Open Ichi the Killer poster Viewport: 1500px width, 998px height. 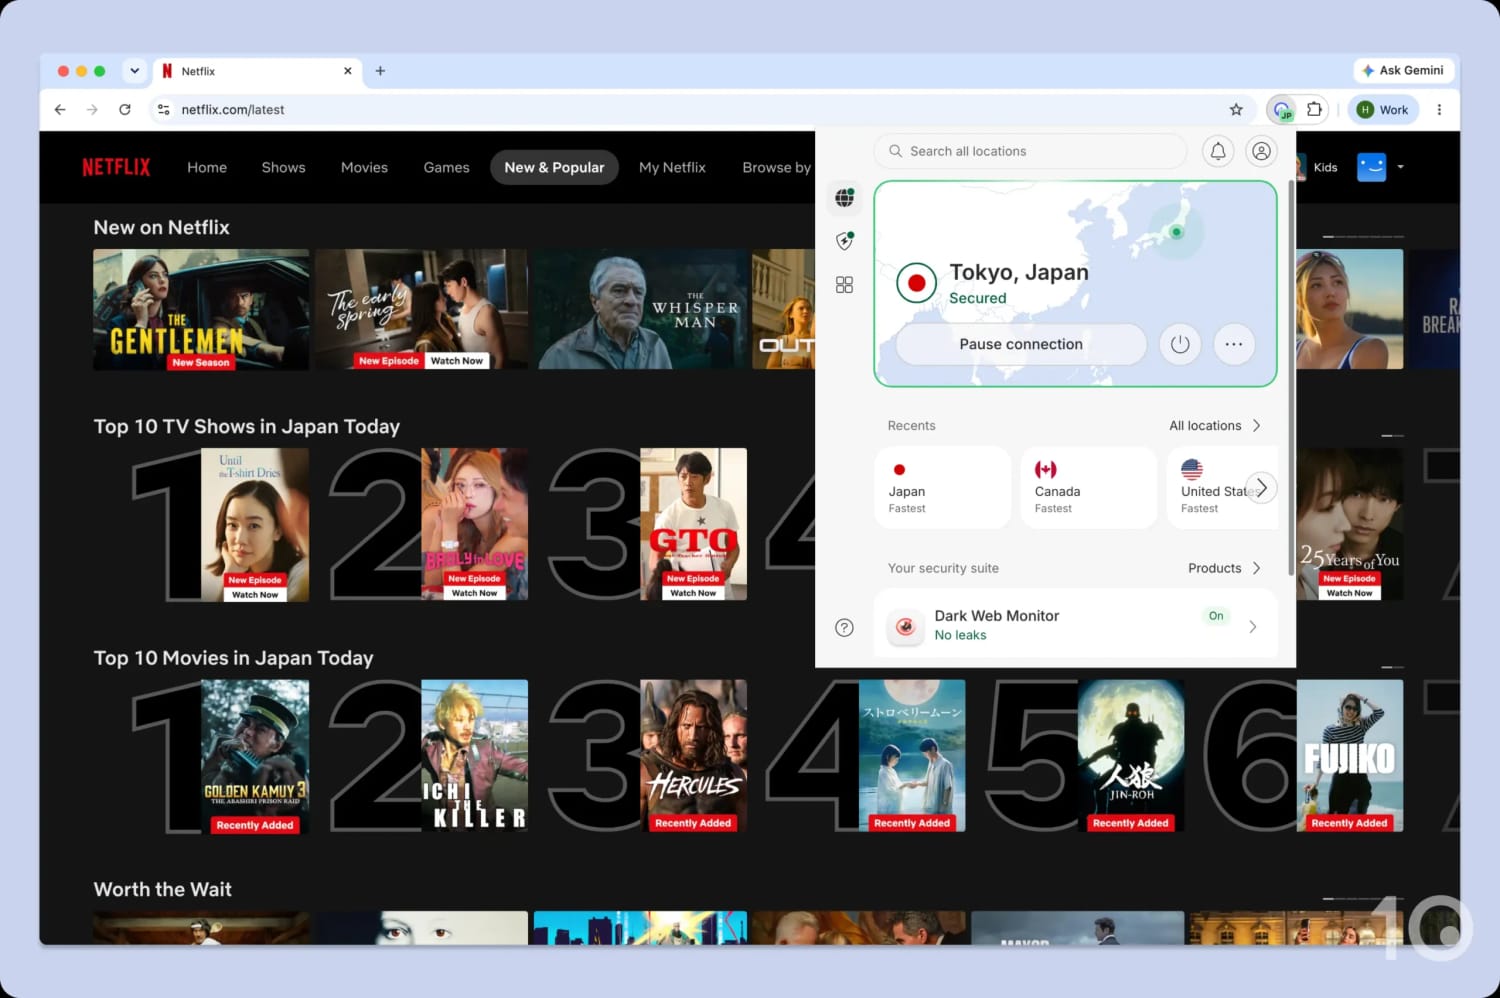[474, 757]
